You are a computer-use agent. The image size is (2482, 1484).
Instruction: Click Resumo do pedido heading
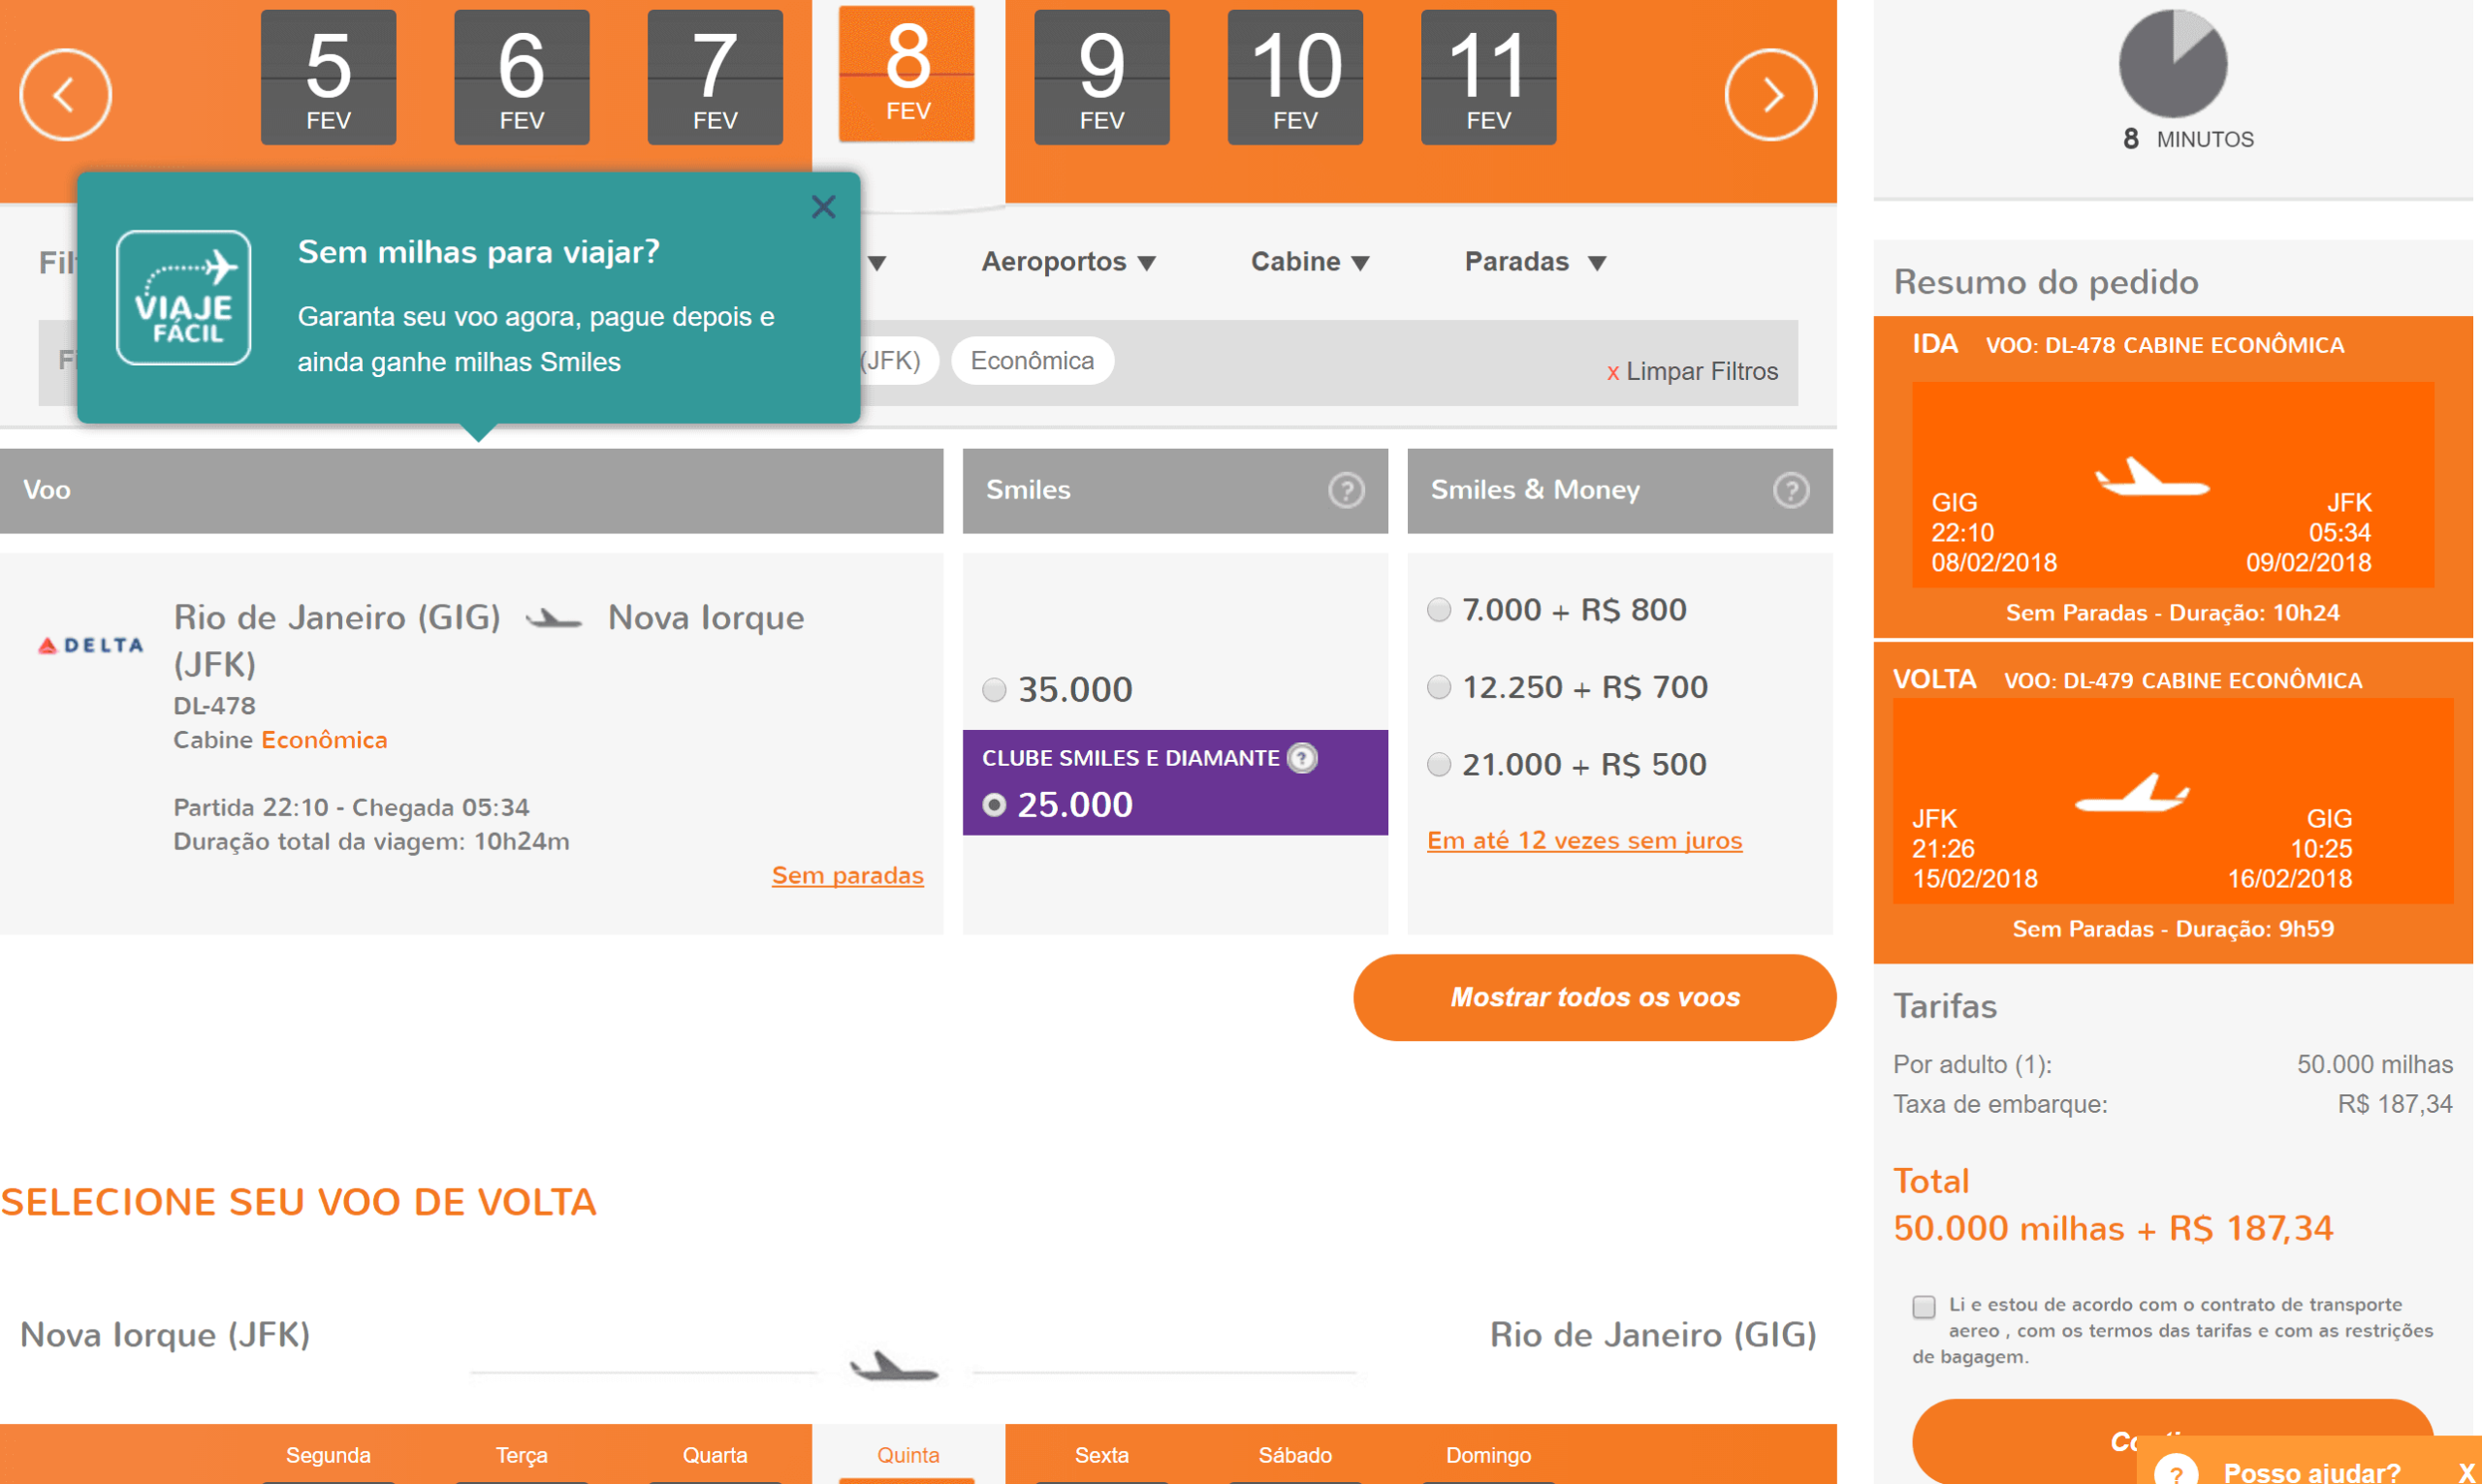[x=2045, y=282]
